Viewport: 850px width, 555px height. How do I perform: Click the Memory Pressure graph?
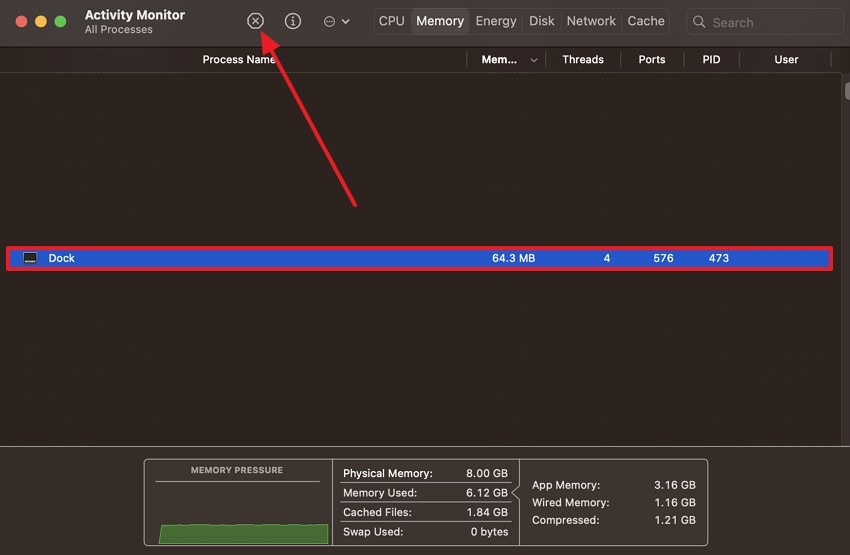243,533
